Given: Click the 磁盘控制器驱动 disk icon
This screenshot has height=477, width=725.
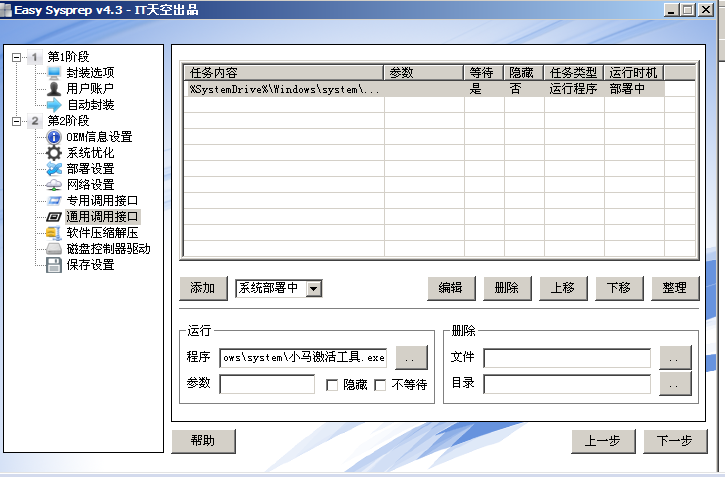Looking at the screenshot, I should click(54, 249).
